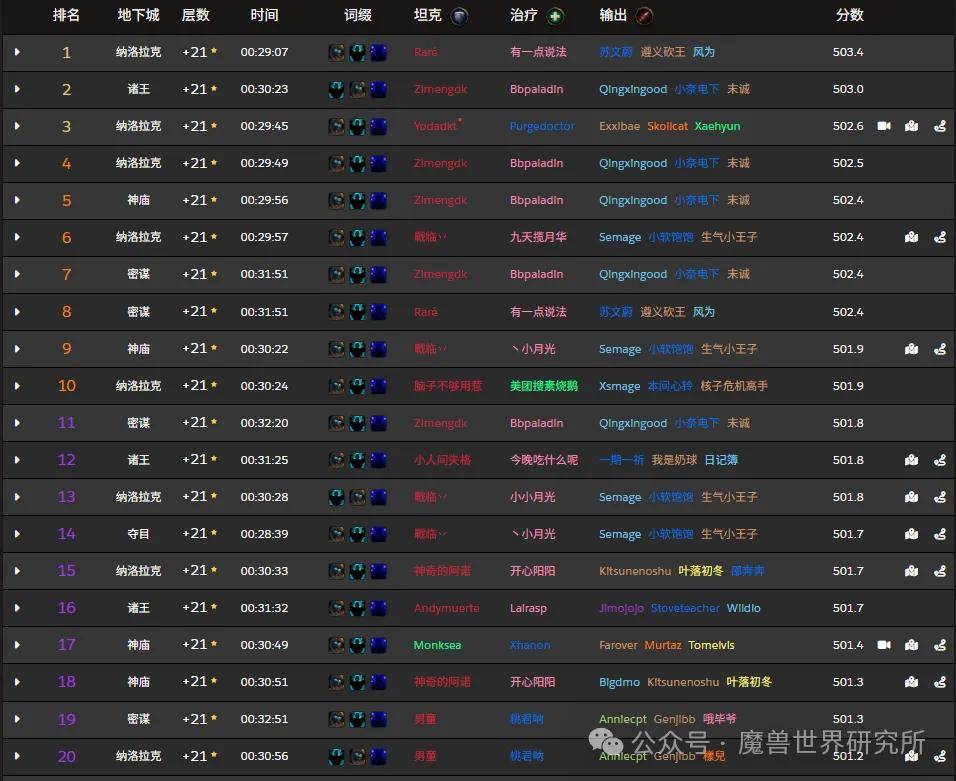Open the map pin icon on rank 6 row
Image resolution: width=956 pixels, height=781 pixels.
pos(911,237)
